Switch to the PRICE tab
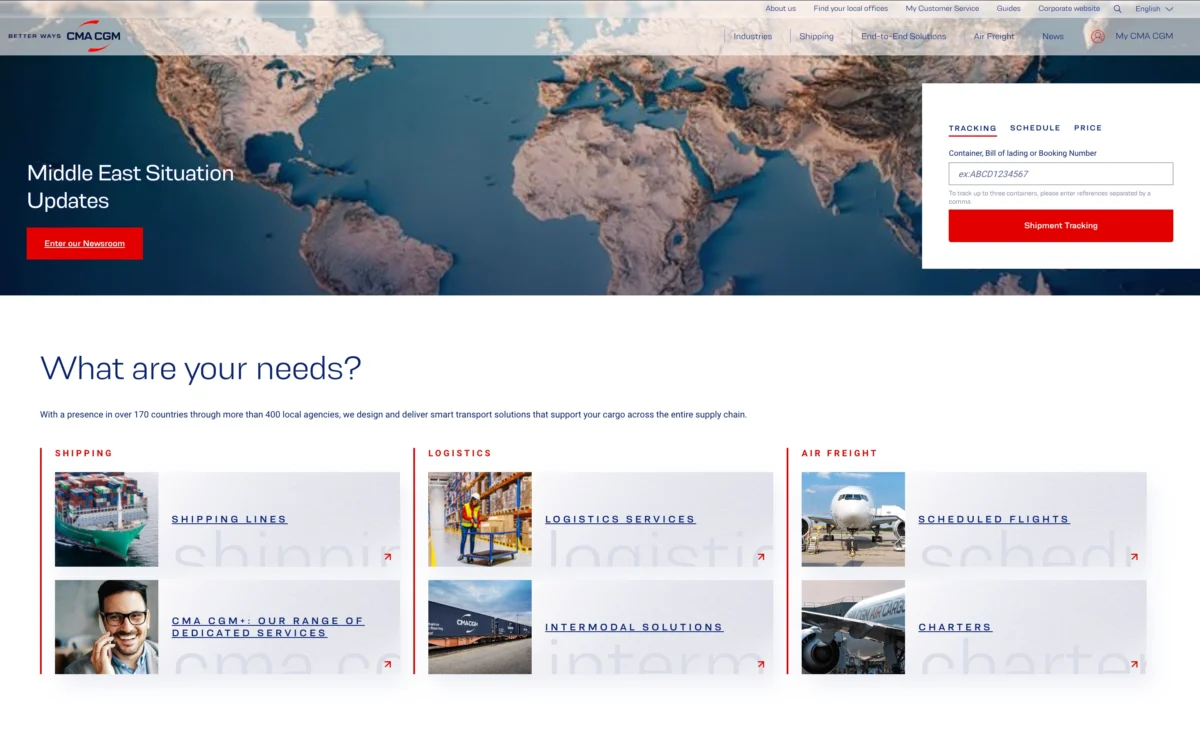This screenshot has height=750, width=1200. 1088,128
